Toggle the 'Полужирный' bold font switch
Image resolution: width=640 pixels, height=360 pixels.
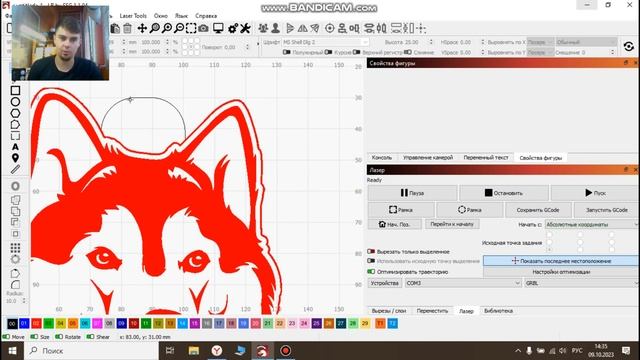[x=287, y=52]
